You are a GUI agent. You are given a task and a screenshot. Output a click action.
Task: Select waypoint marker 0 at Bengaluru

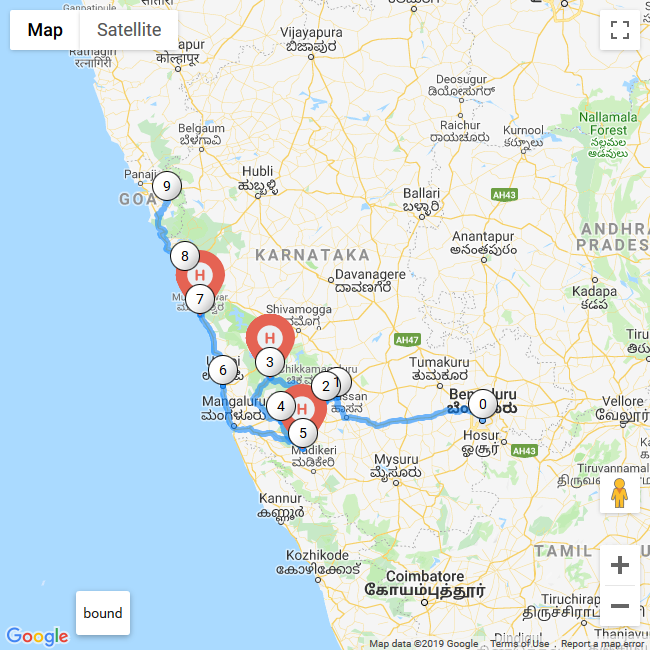coord(483,404)
